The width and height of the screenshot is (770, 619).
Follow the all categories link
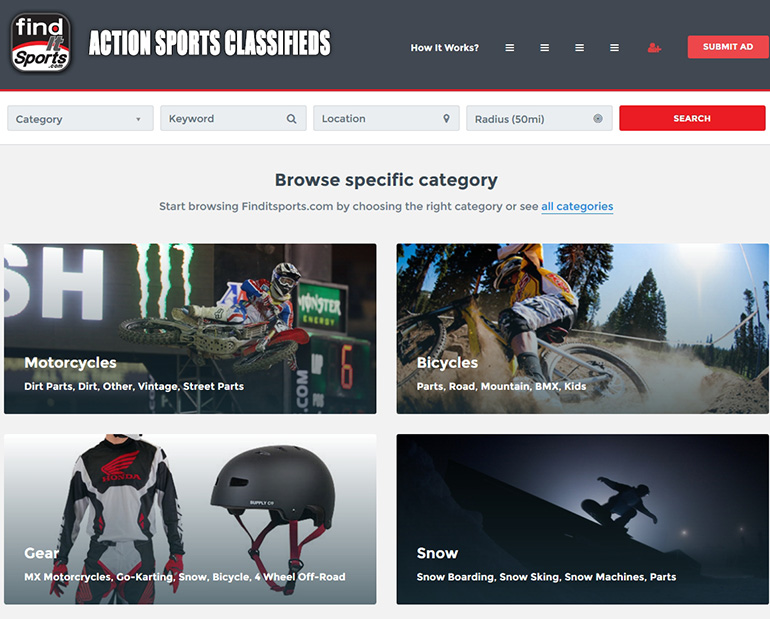tap(577, 206)
